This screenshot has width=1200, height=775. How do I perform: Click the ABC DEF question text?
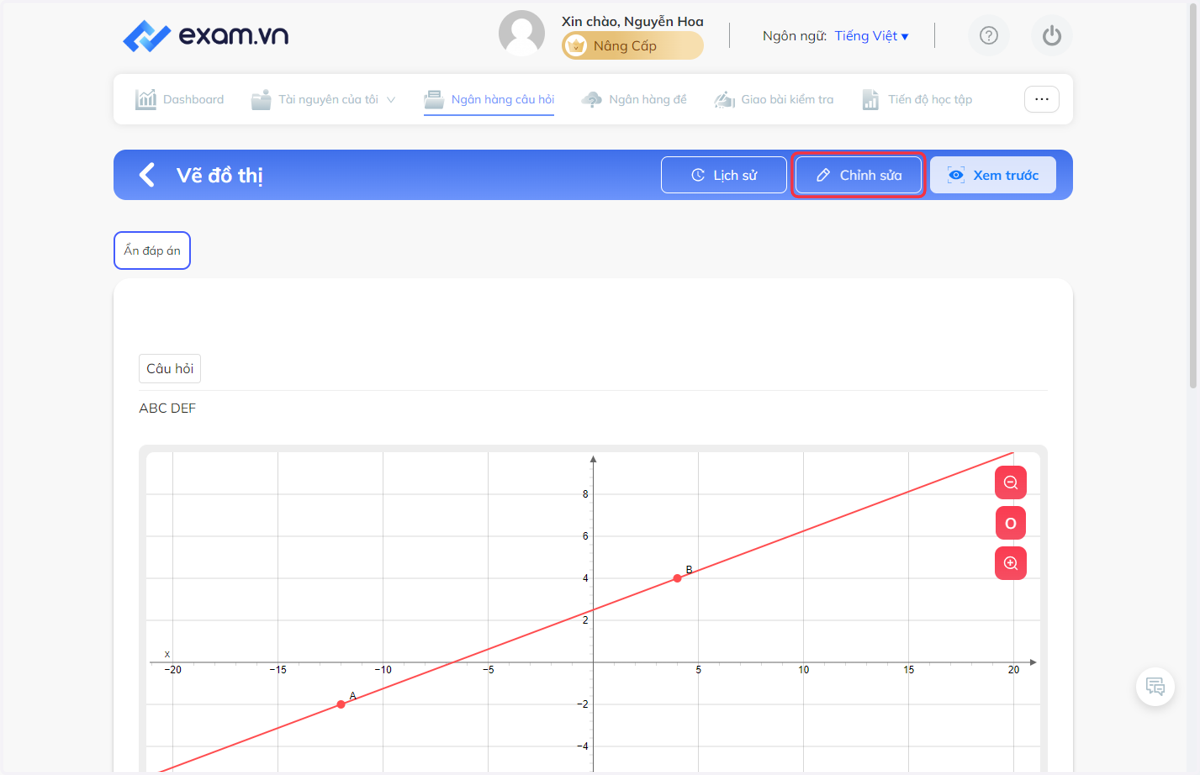coord(168,408)
